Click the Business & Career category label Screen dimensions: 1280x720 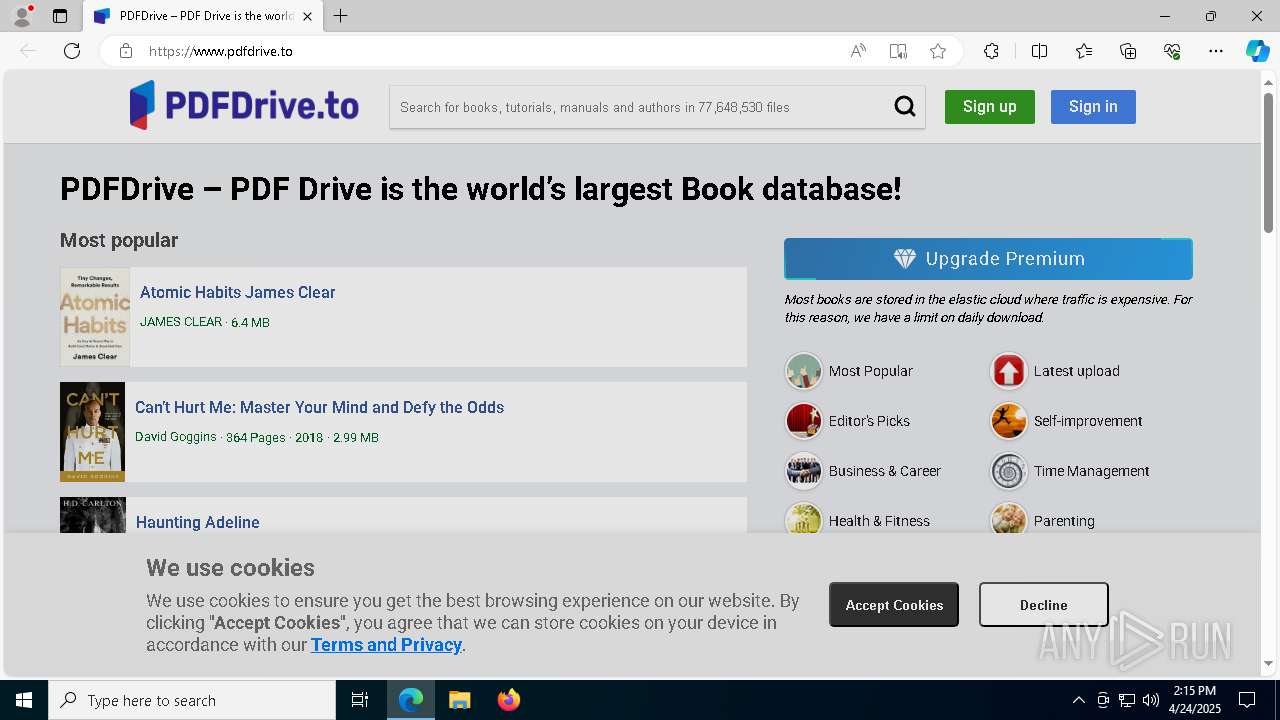(885, 471)
